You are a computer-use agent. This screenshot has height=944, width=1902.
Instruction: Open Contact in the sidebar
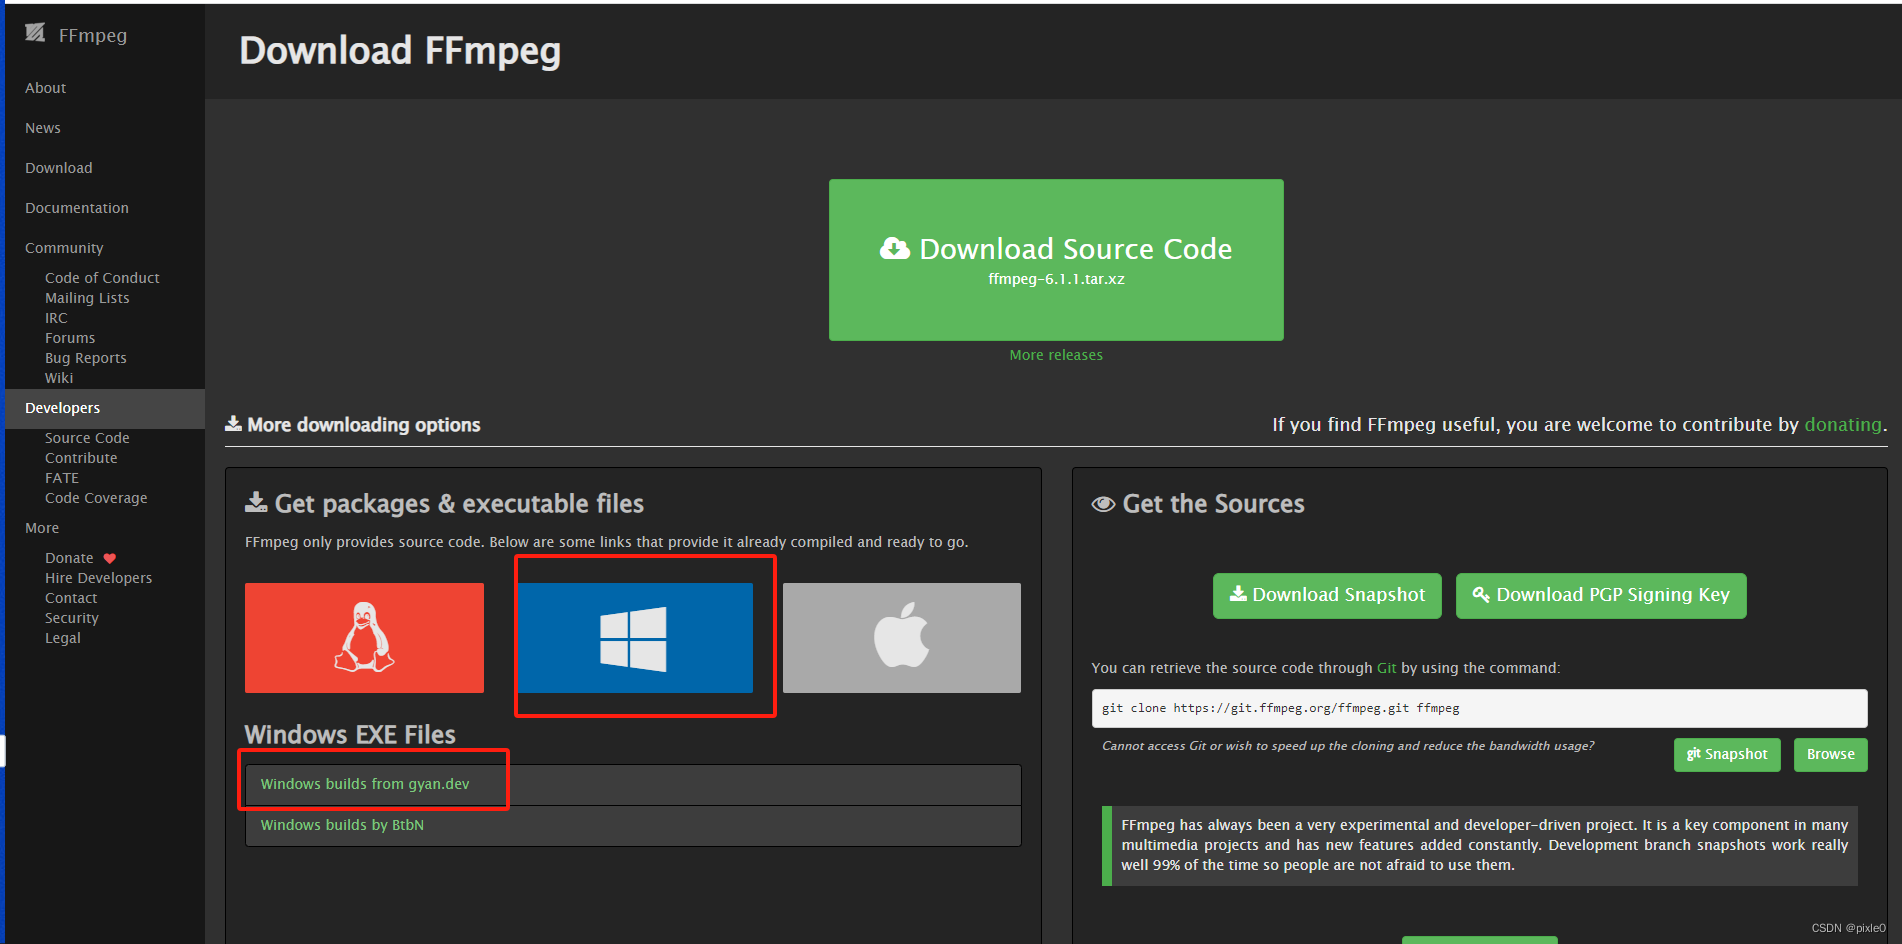point(71,598)
